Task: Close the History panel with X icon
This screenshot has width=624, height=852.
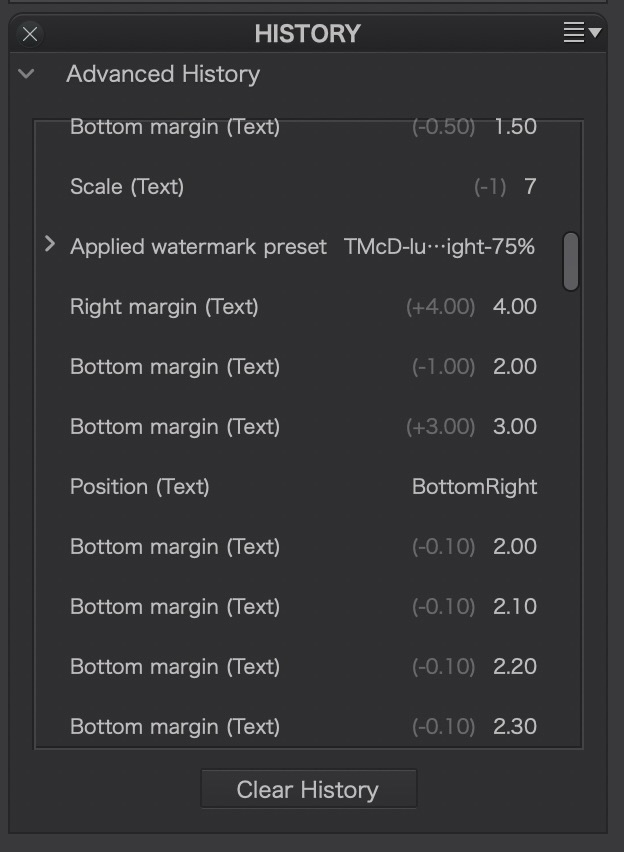Action: (30, 34)
